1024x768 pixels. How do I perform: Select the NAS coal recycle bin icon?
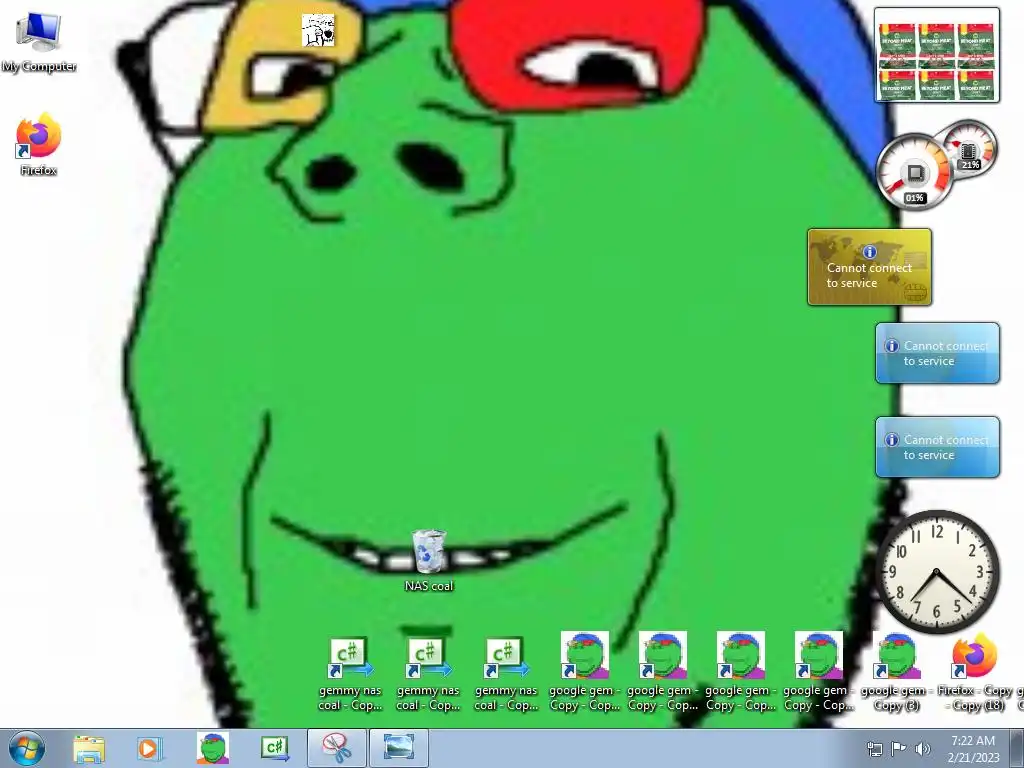click(x=428, y=561)
